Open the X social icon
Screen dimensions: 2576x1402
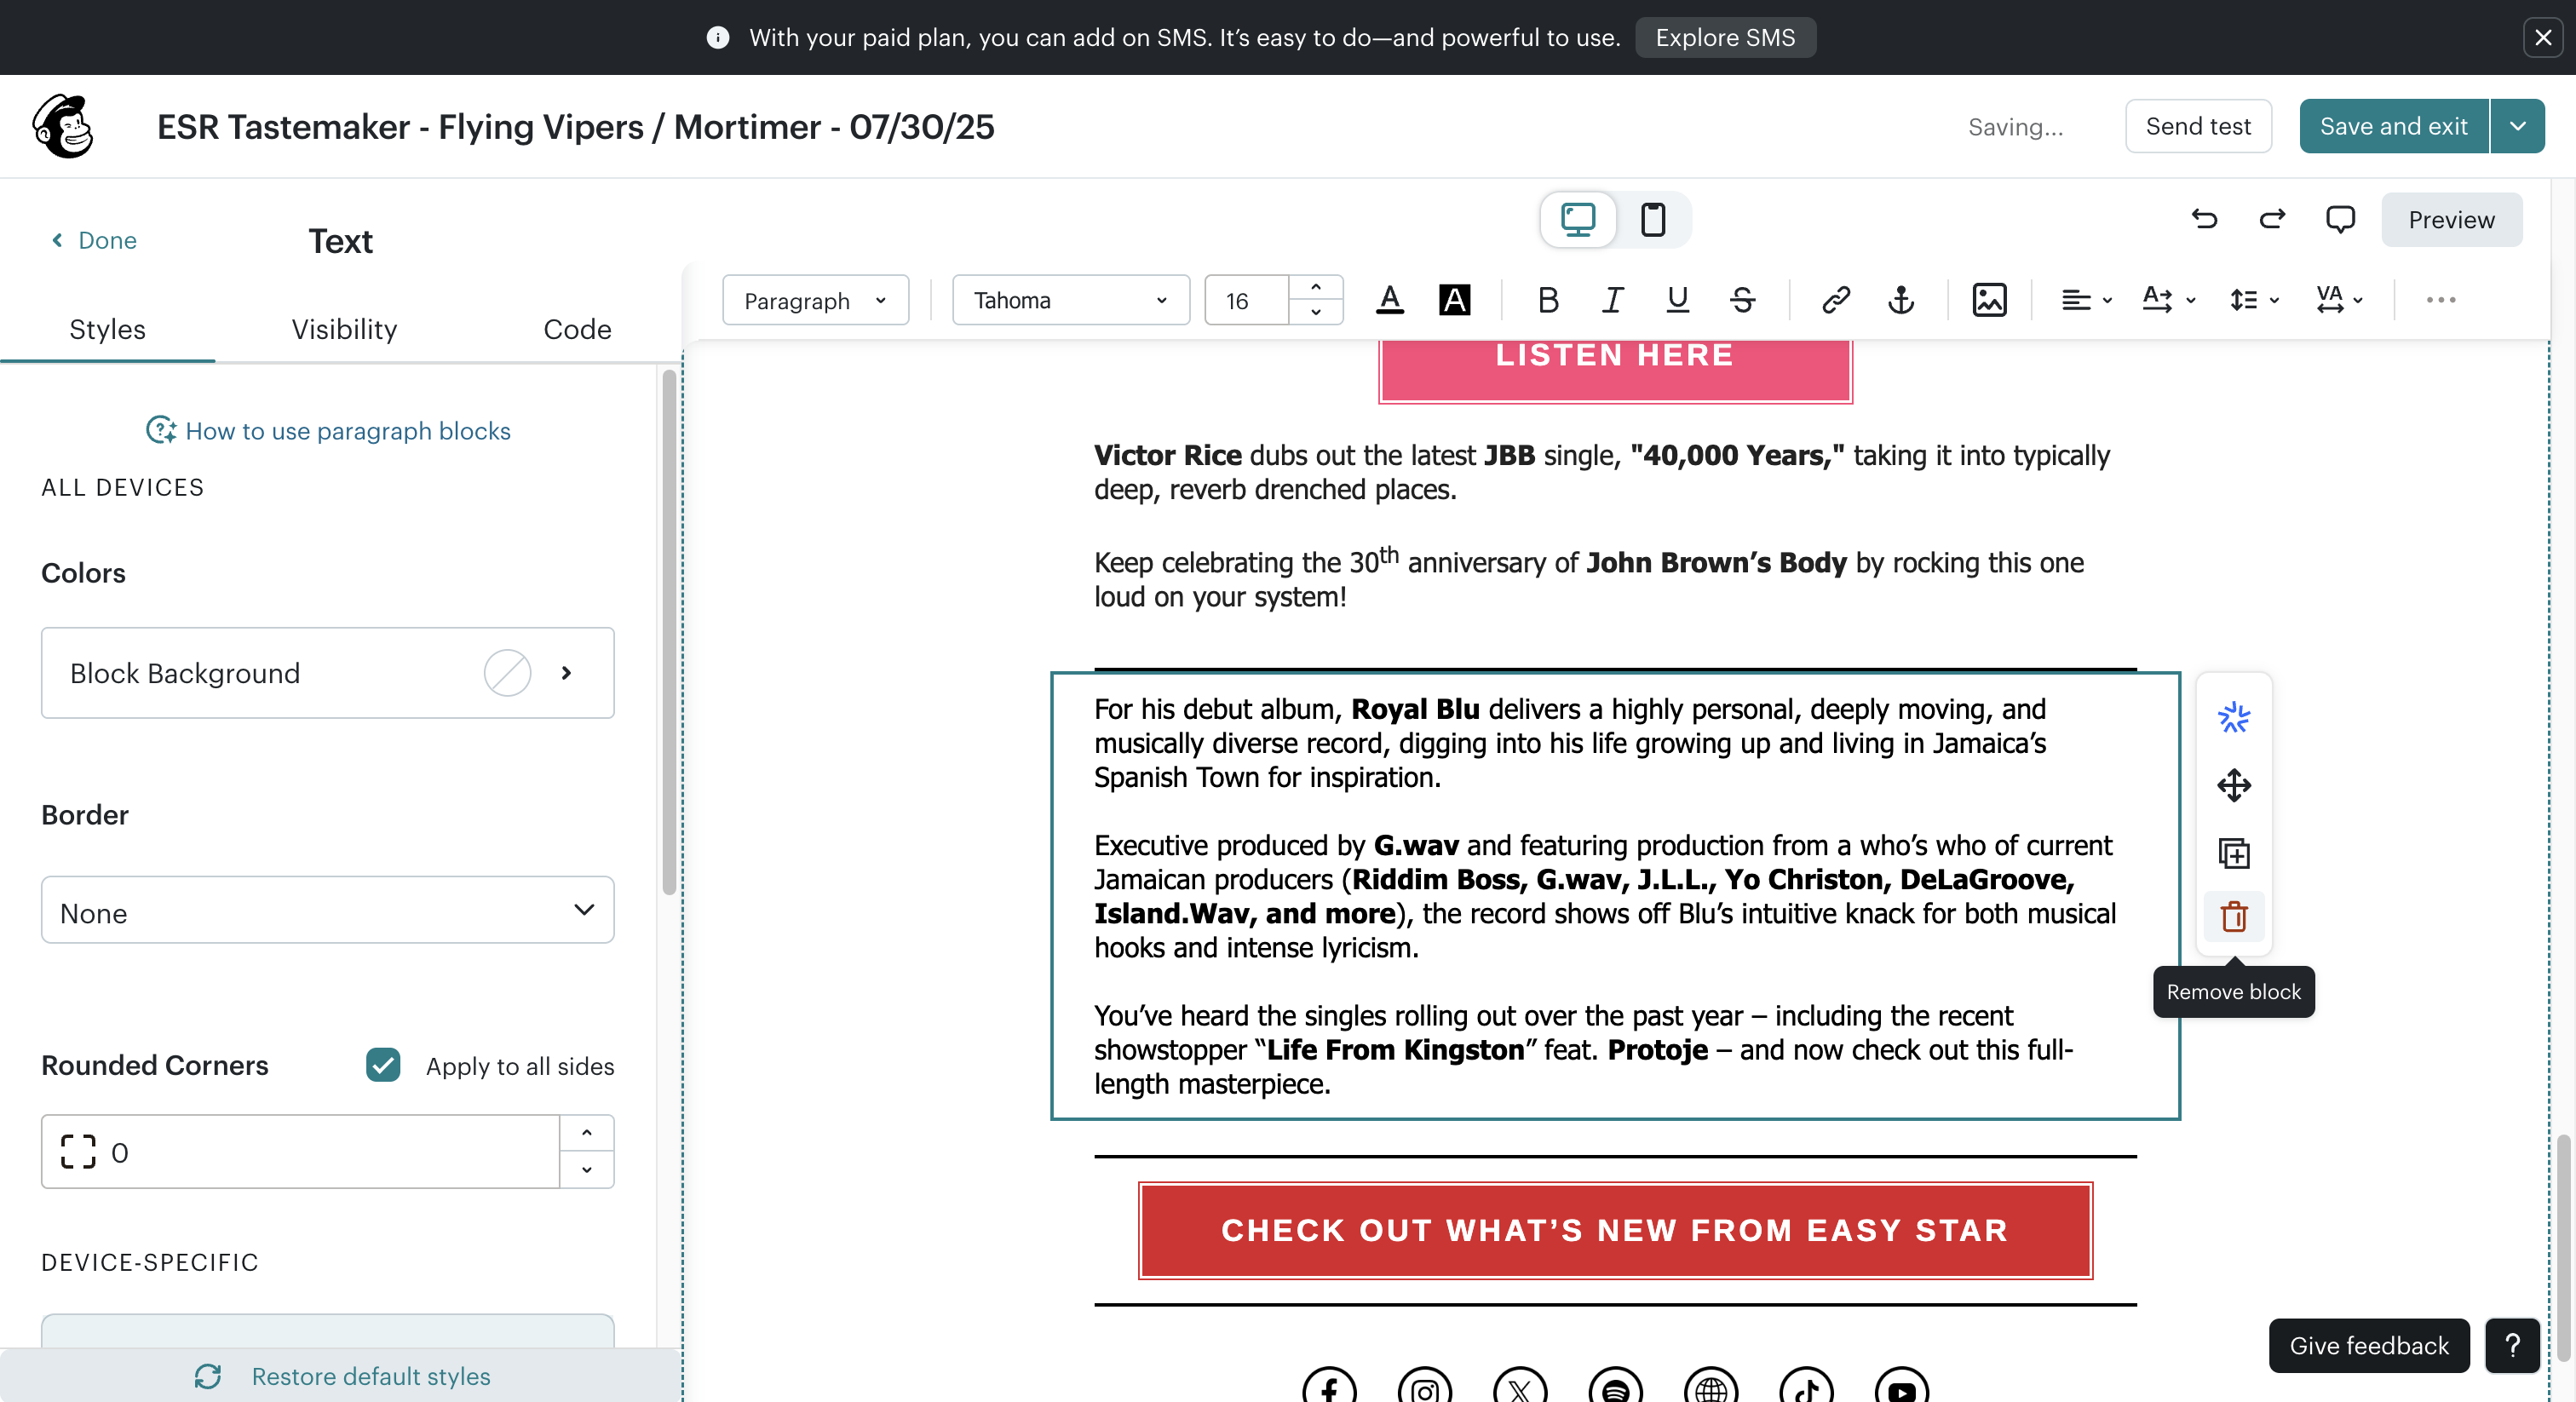pyautogui.click(x=1520, y=1385)
